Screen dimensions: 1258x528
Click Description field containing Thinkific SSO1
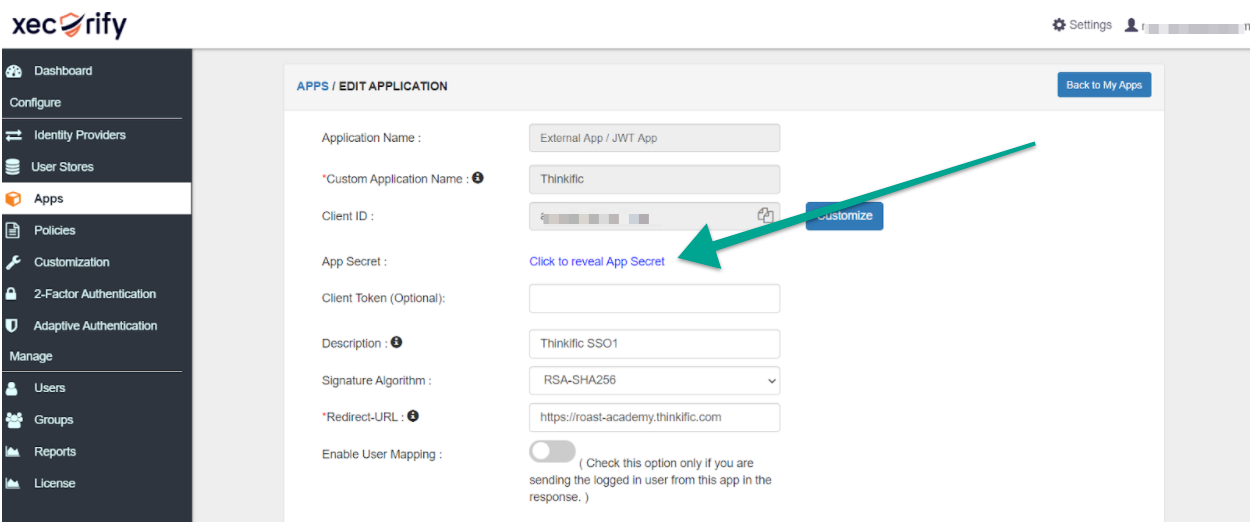(x=654, y=343)
